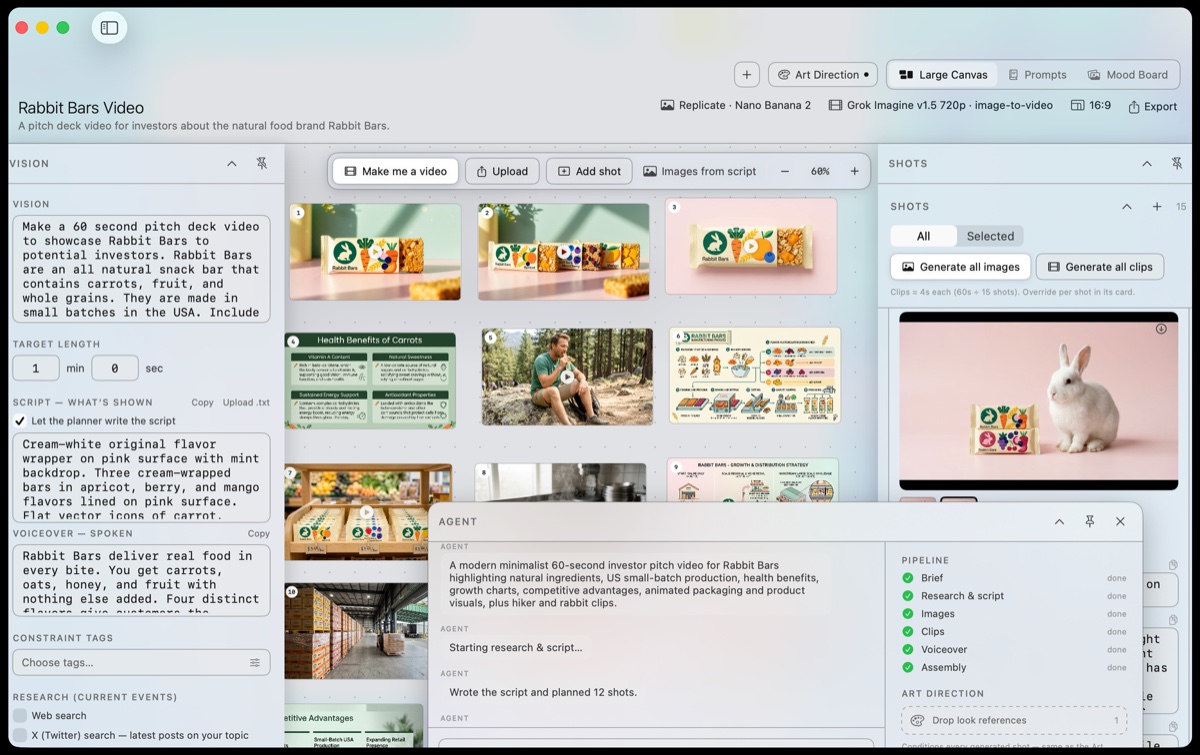Zoom in the canvas with plus
The image size is (1200, 755).
(x=854, y=171)
